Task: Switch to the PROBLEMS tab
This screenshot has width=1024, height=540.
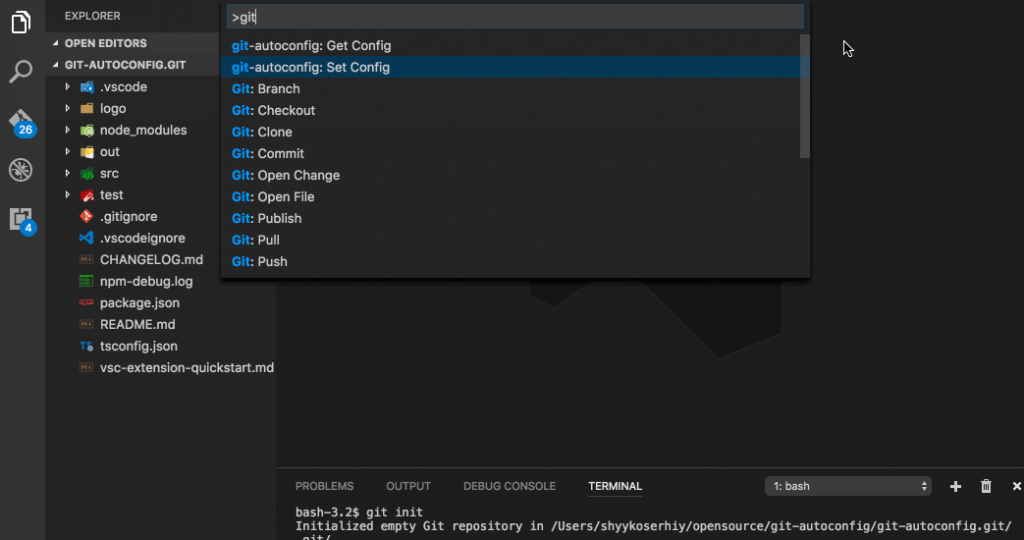Action: click(x=324, y=486)
